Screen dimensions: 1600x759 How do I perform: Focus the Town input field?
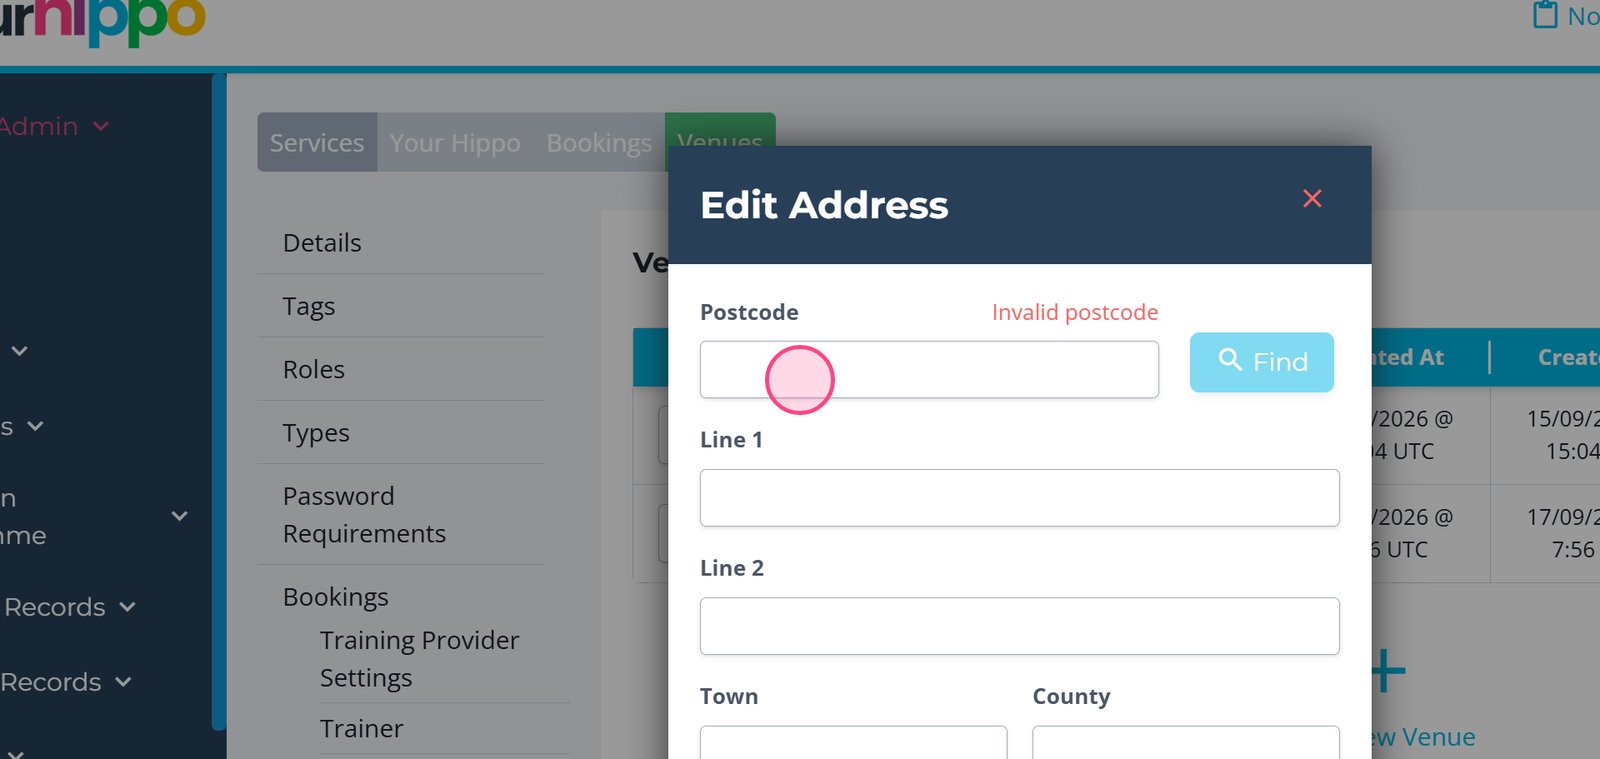[853, 742]
